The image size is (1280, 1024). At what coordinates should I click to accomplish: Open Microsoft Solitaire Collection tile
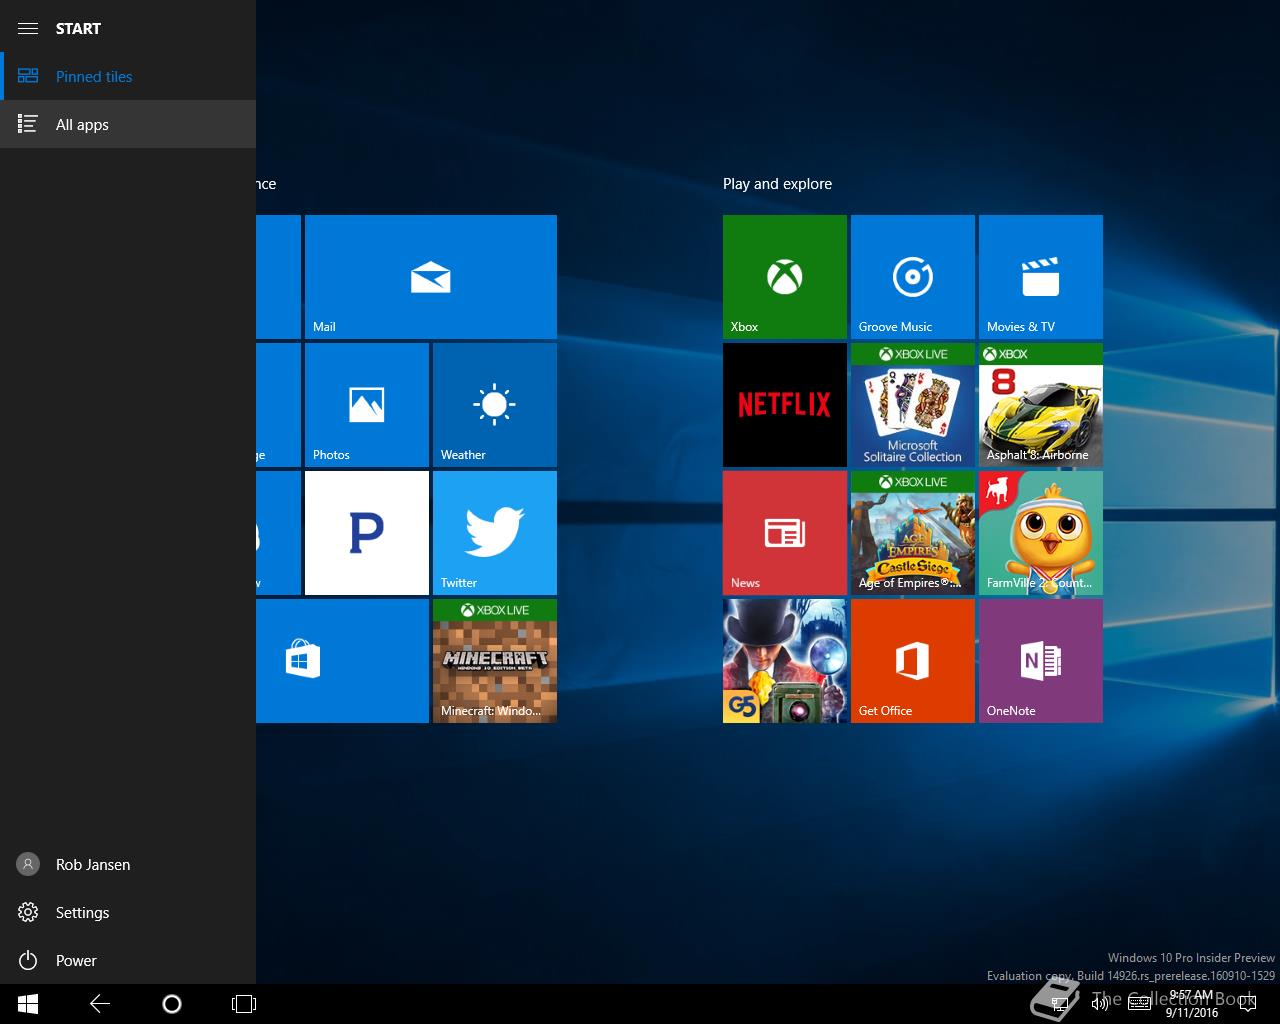pos(913,405)
